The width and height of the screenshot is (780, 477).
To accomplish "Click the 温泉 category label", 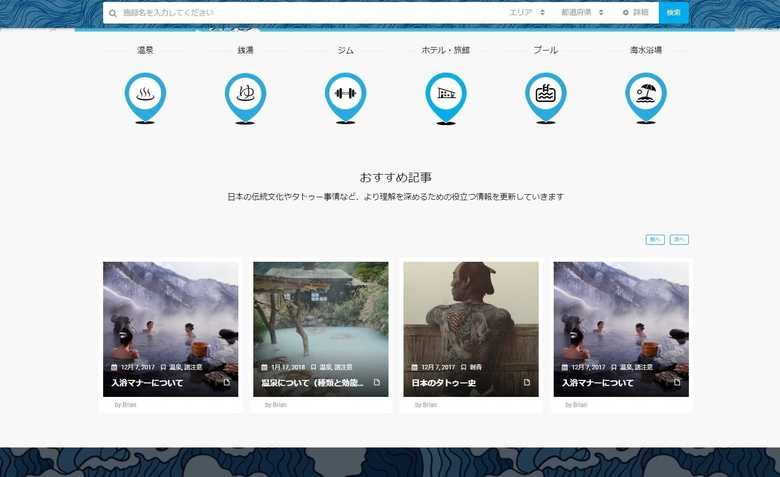I will (x=145, y=50).
